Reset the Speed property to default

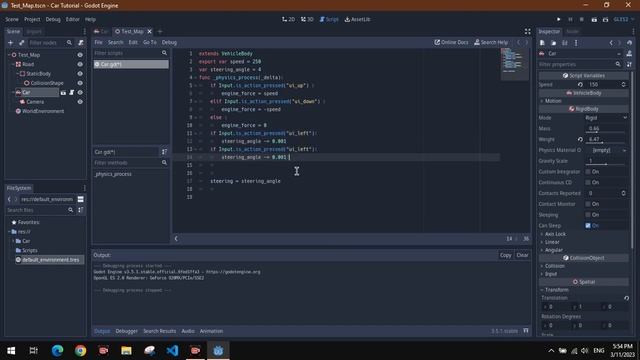pos(580,84)
